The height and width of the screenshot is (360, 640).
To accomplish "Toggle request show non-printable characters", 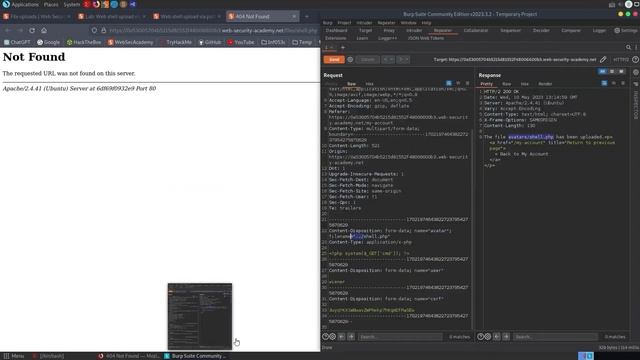I will coord(458,83).
